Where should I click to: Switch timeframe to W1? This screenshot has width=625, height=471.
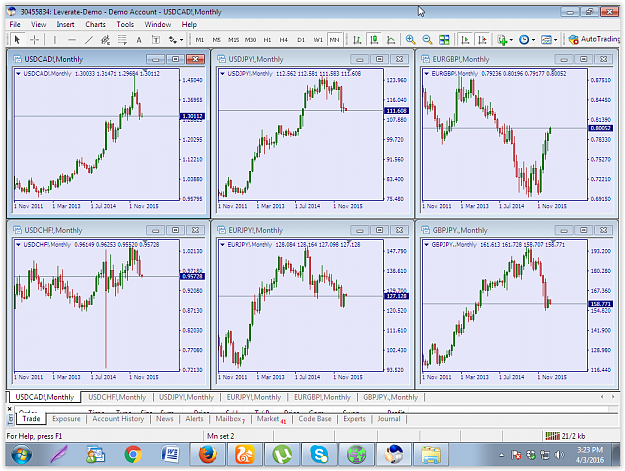(x=318, y=40)
